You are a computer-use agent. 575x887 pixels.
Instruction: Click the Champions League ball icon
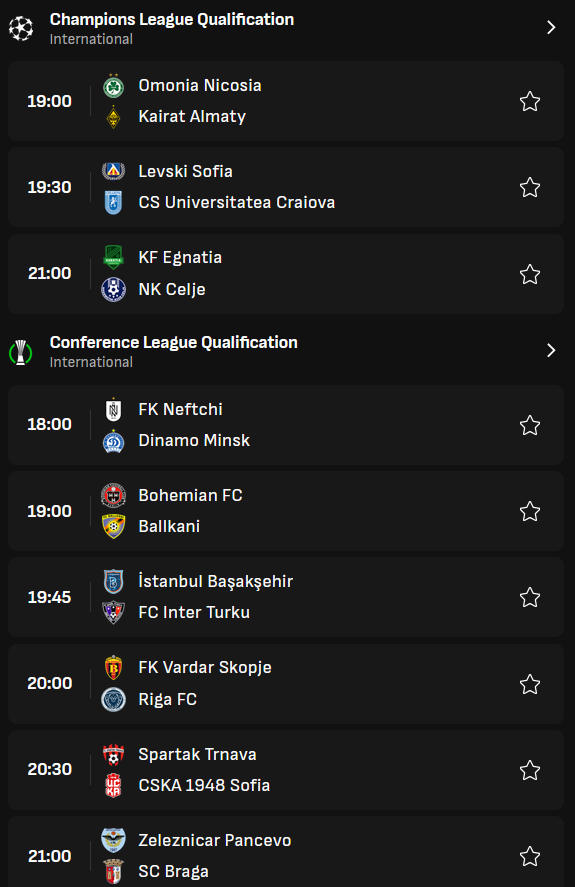coord(21,28)
